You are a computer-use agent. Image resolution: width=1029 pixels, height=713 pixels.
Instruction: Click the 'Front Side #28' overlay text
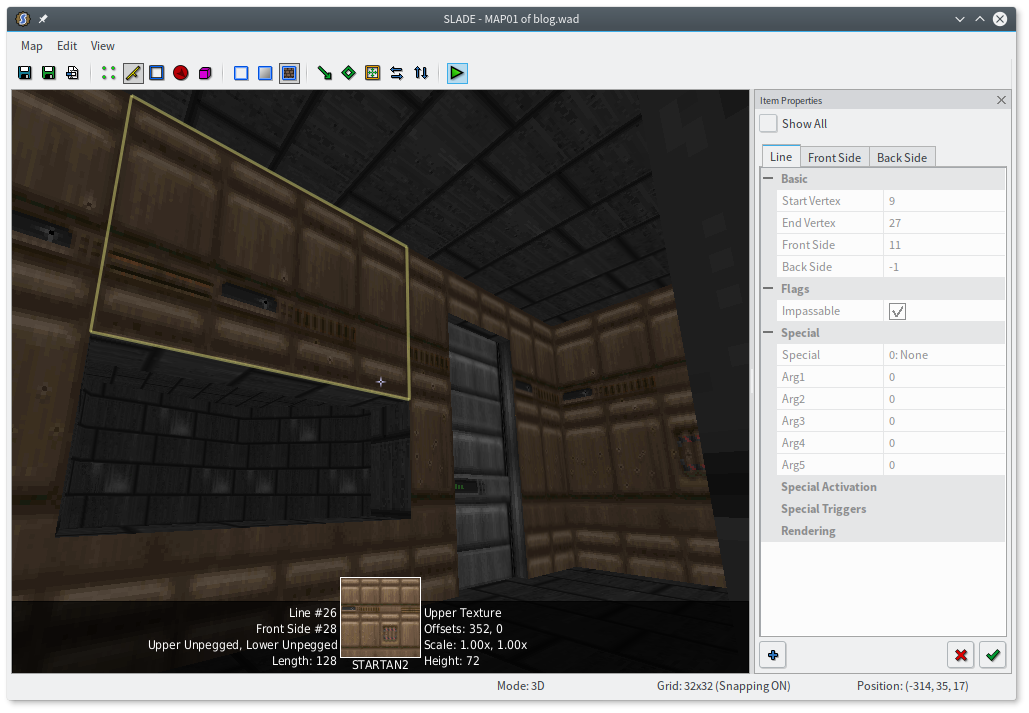click(x=296, y=629)
